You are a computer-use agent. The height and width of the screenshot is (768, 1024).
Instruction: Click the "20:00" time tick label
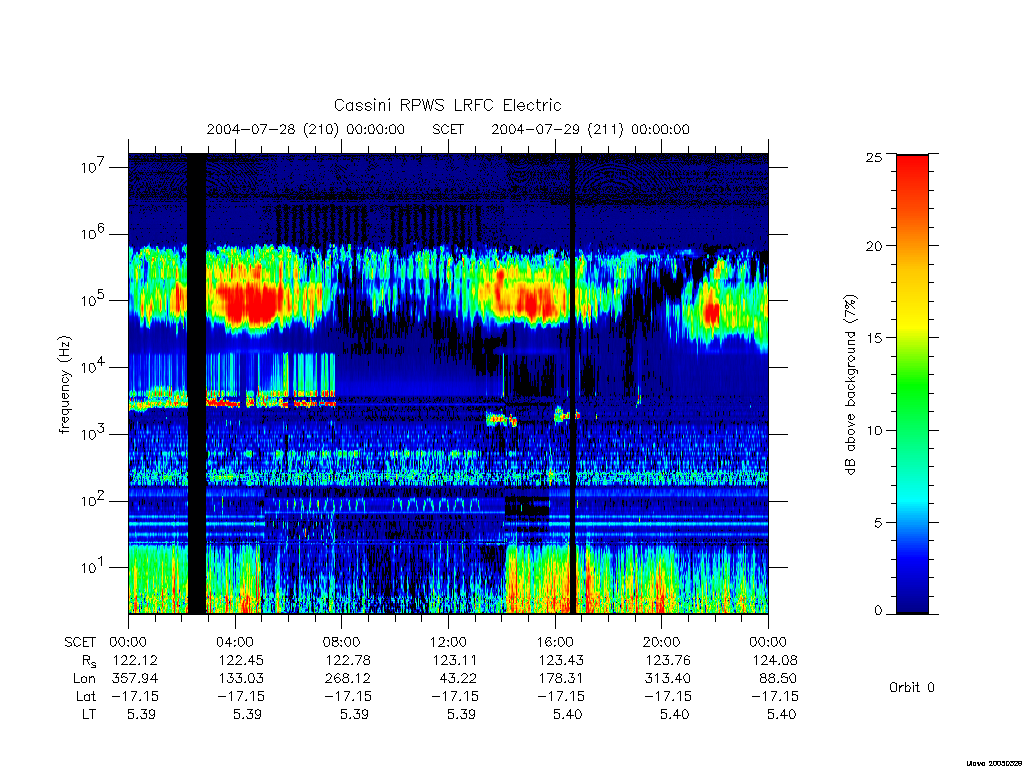tap(662, 642)
